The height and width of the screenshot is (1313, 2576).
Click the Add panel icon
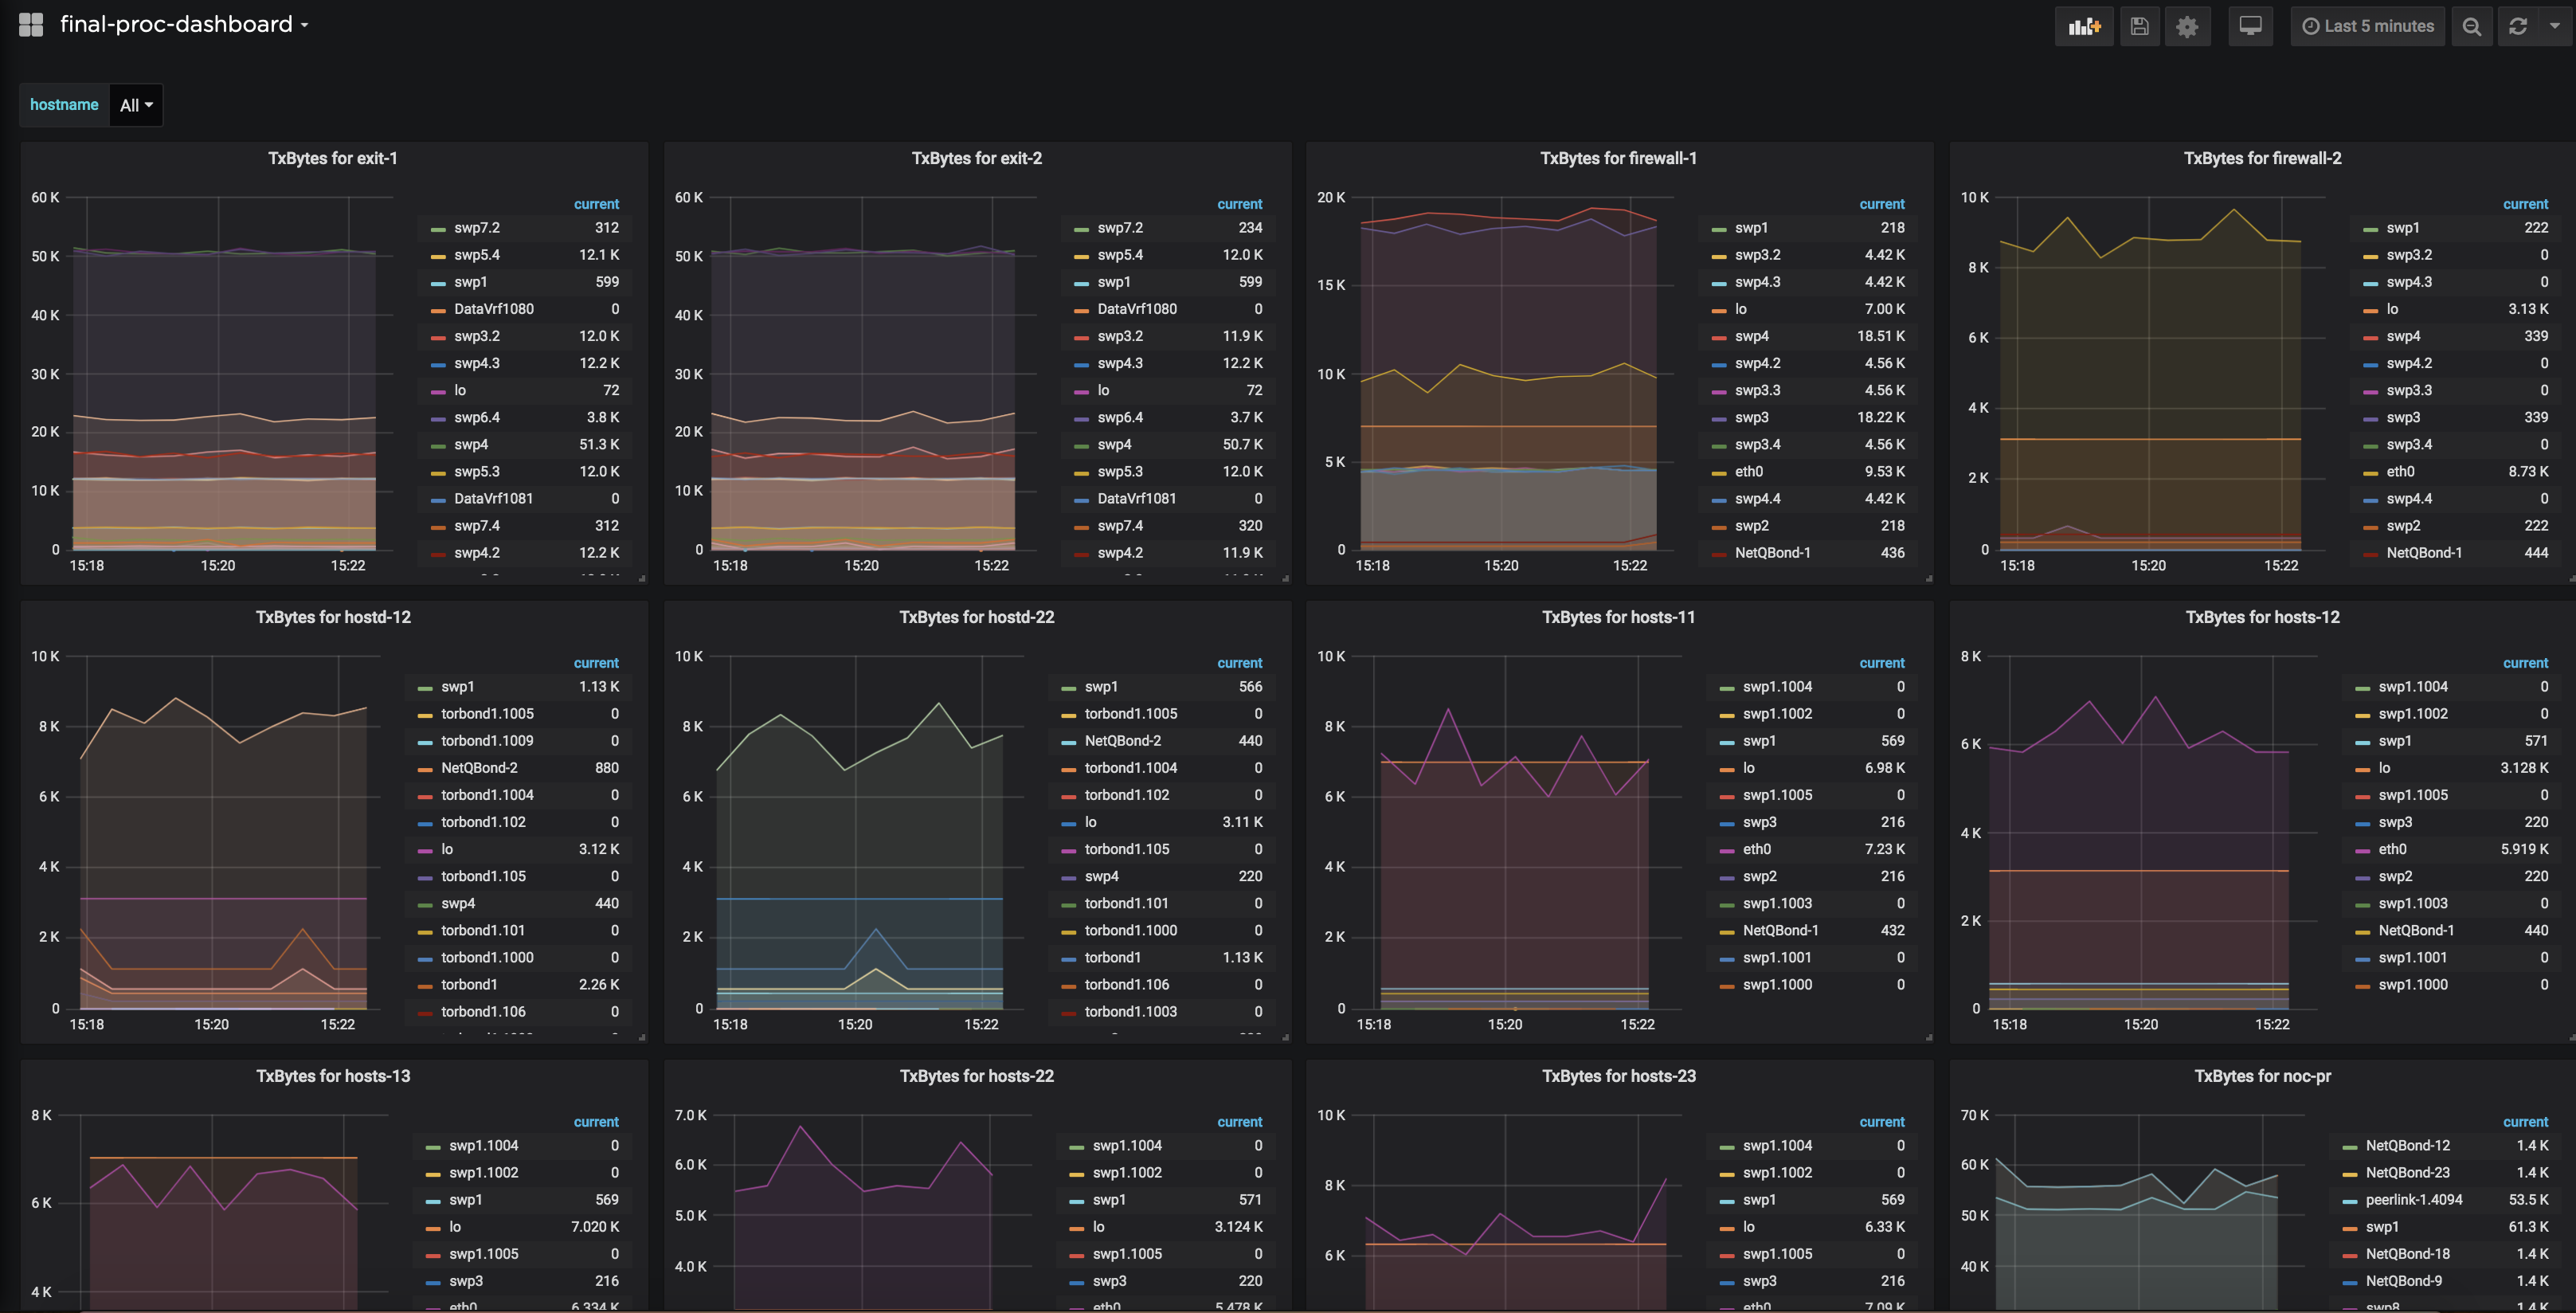pos(2084,27)
